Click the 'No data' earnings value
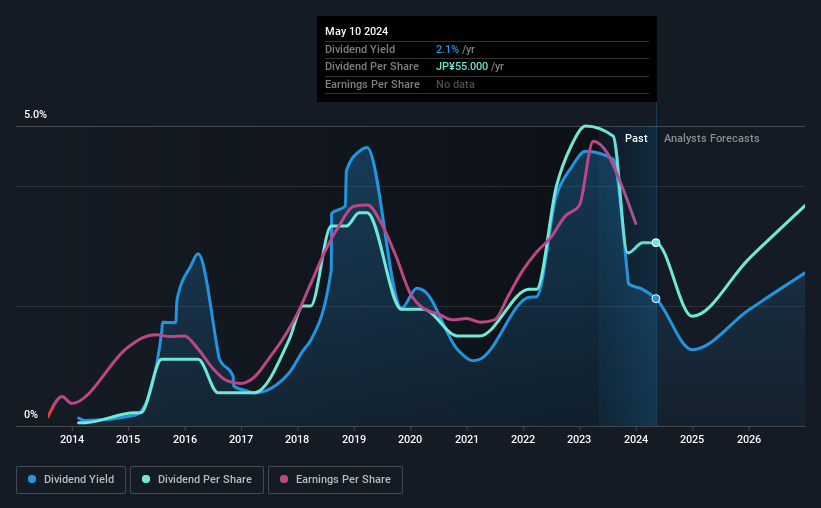The image size is (821, 508). 455,84
